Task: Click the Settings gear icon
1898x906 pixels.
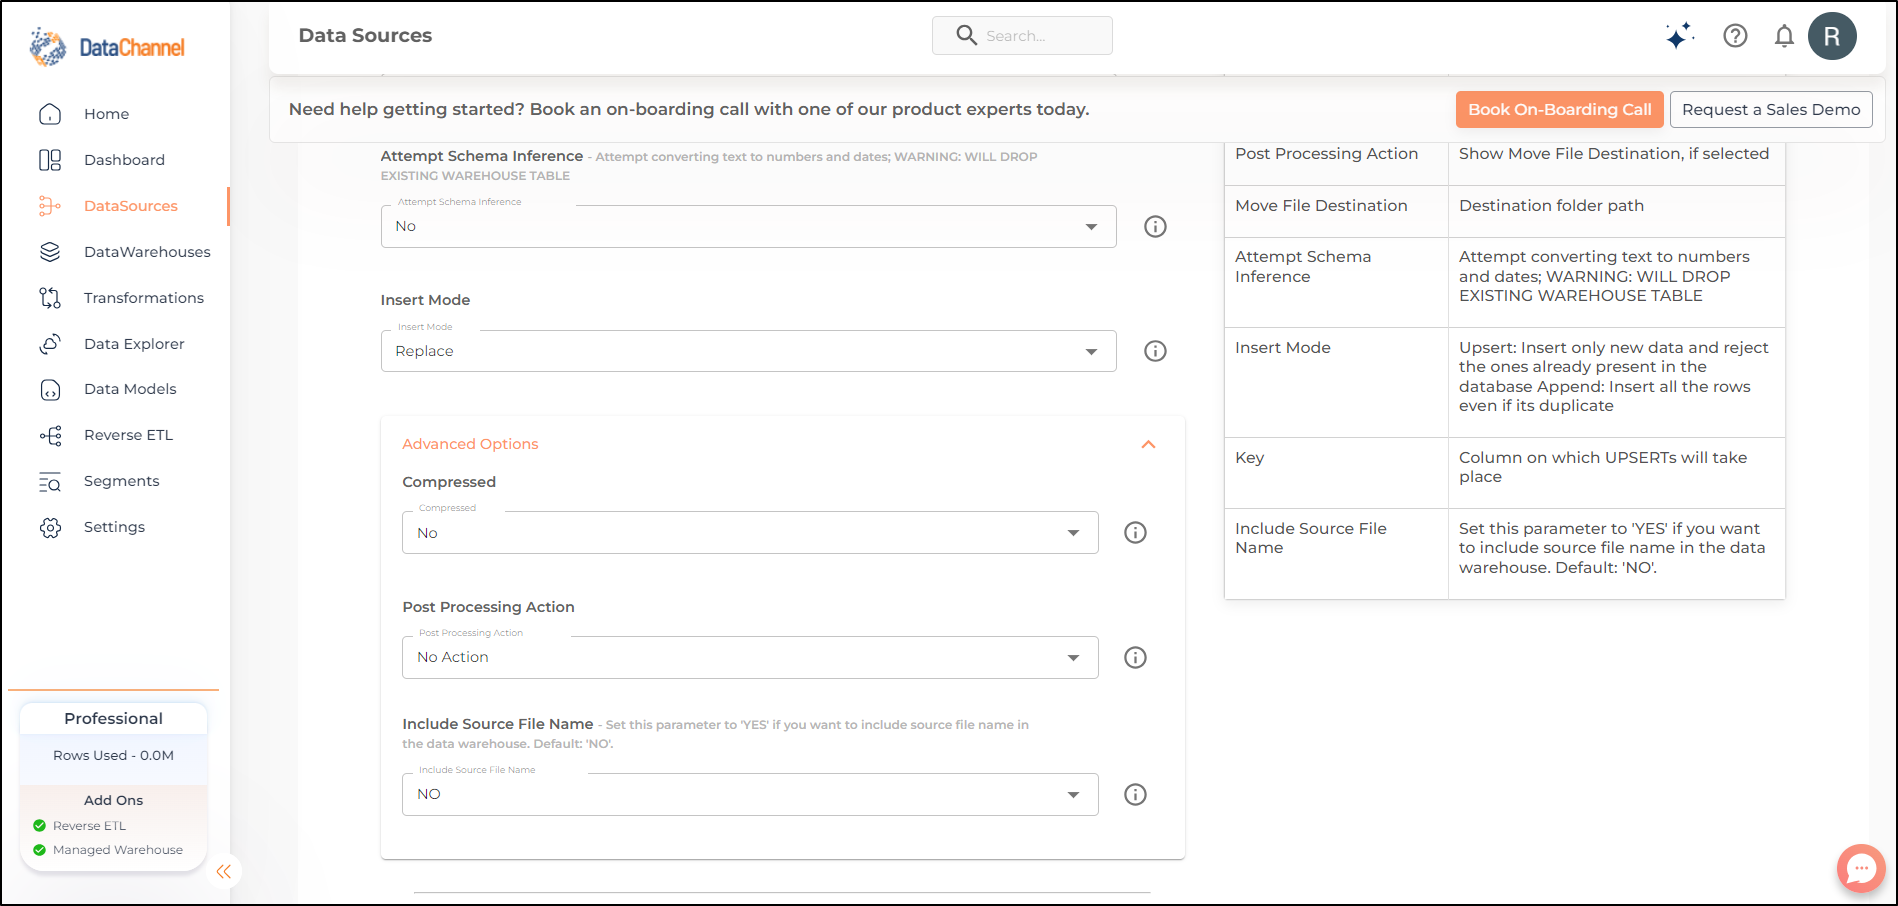Action: pos(50,528)
